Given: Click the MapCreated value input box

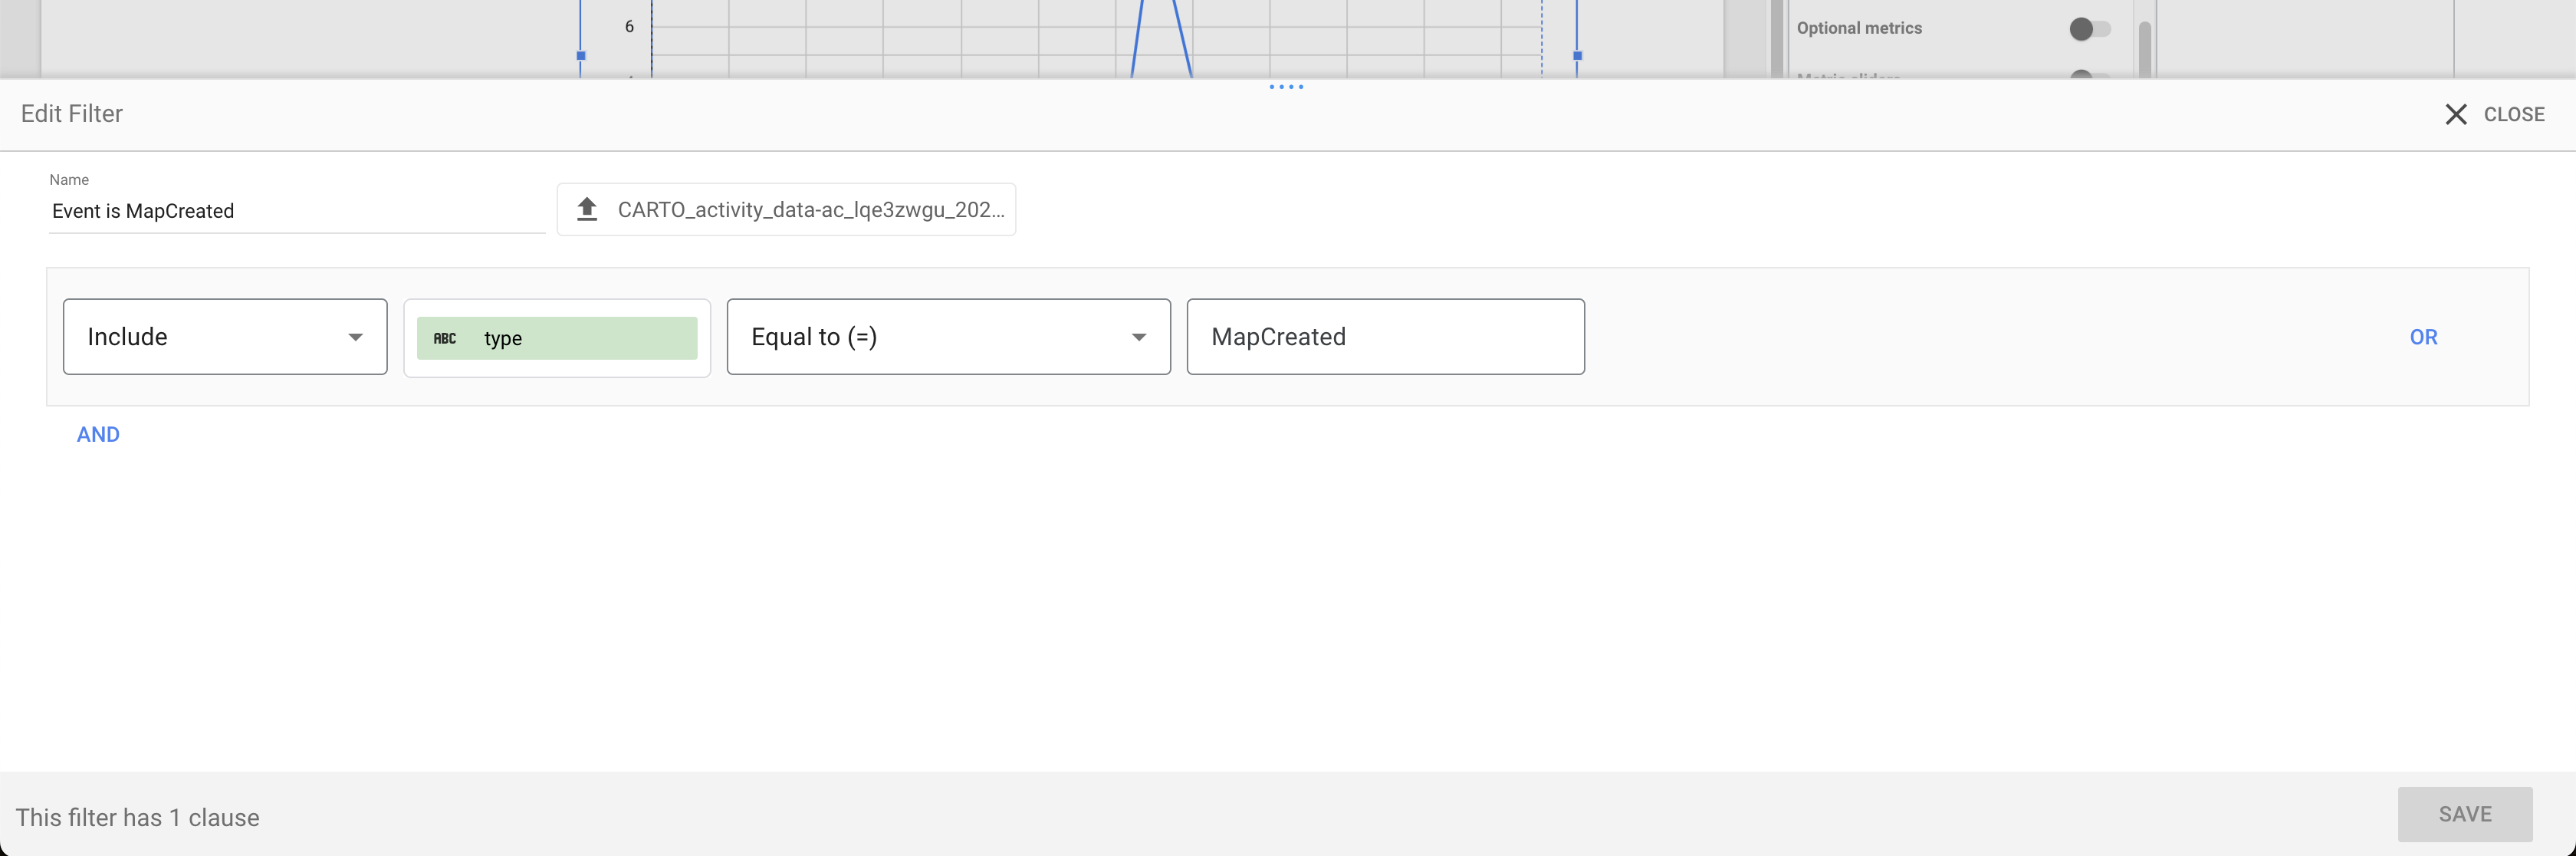Looking at the screenshot, I should [x=1384, y=337].
